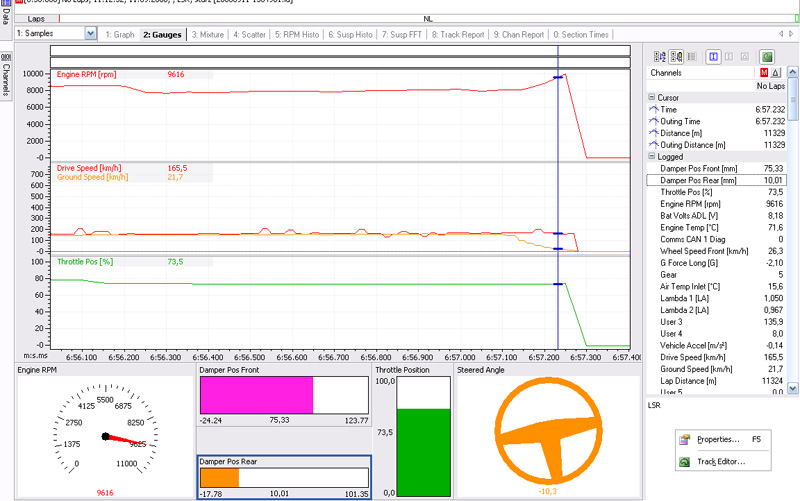Open the Track Report tab
Image resolution: width=800 pixels, height=501 pixels.
(458, 35)
